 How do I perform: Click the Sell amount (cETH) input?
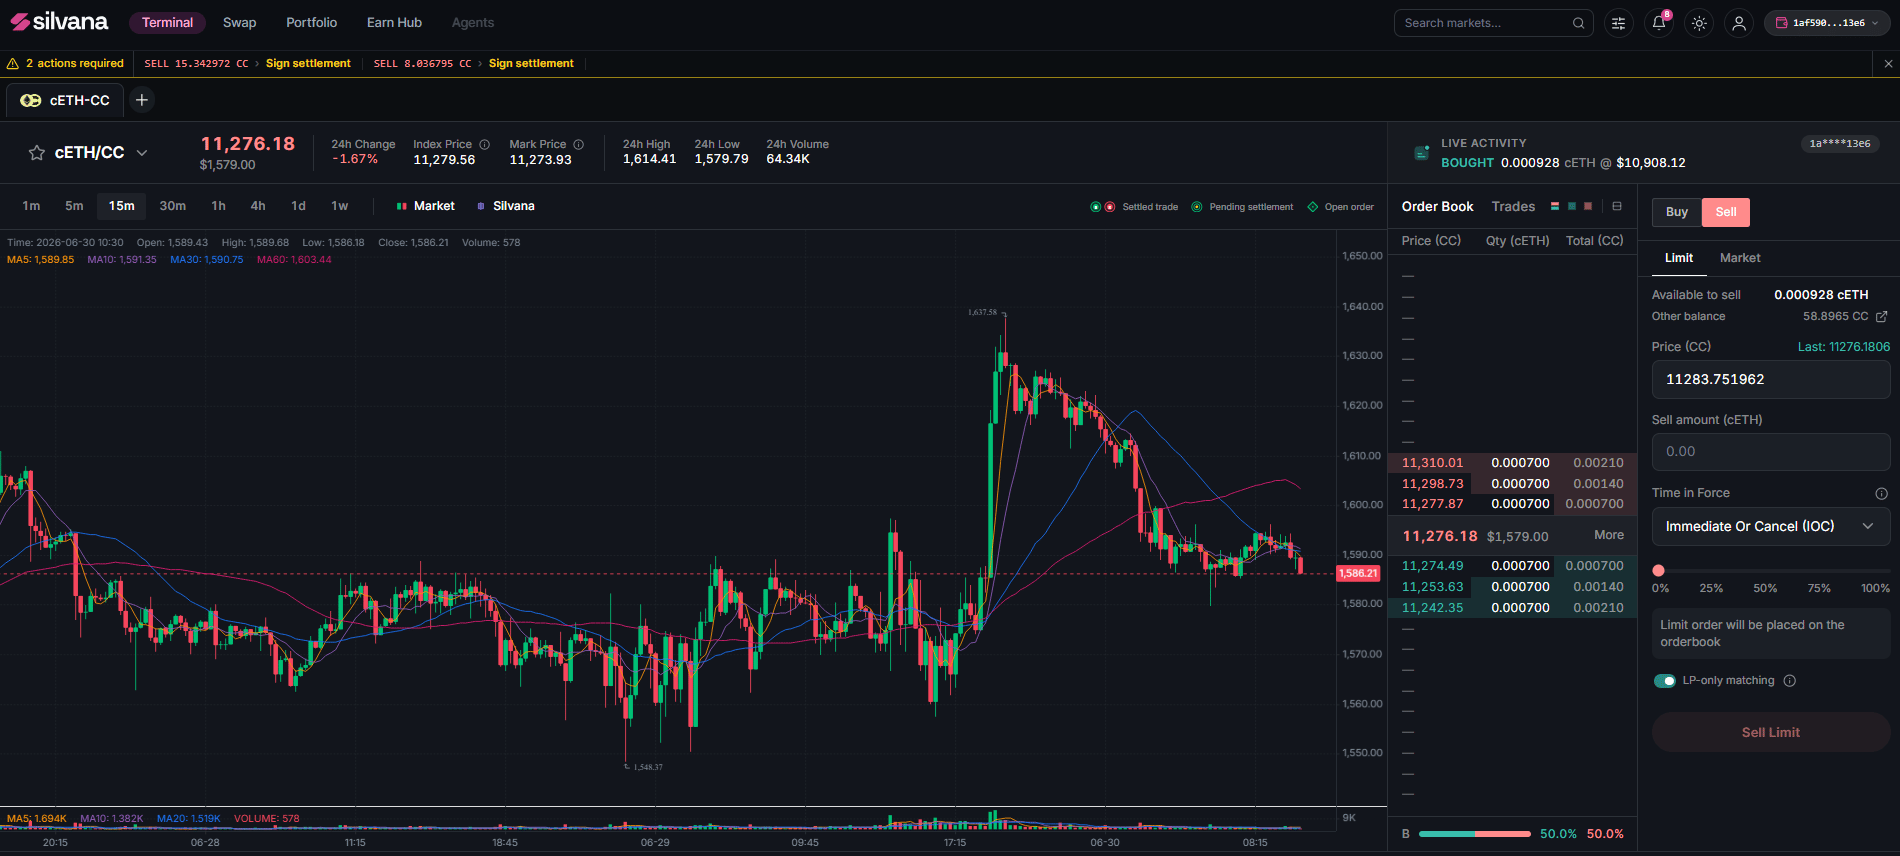tap(1770, 452)
